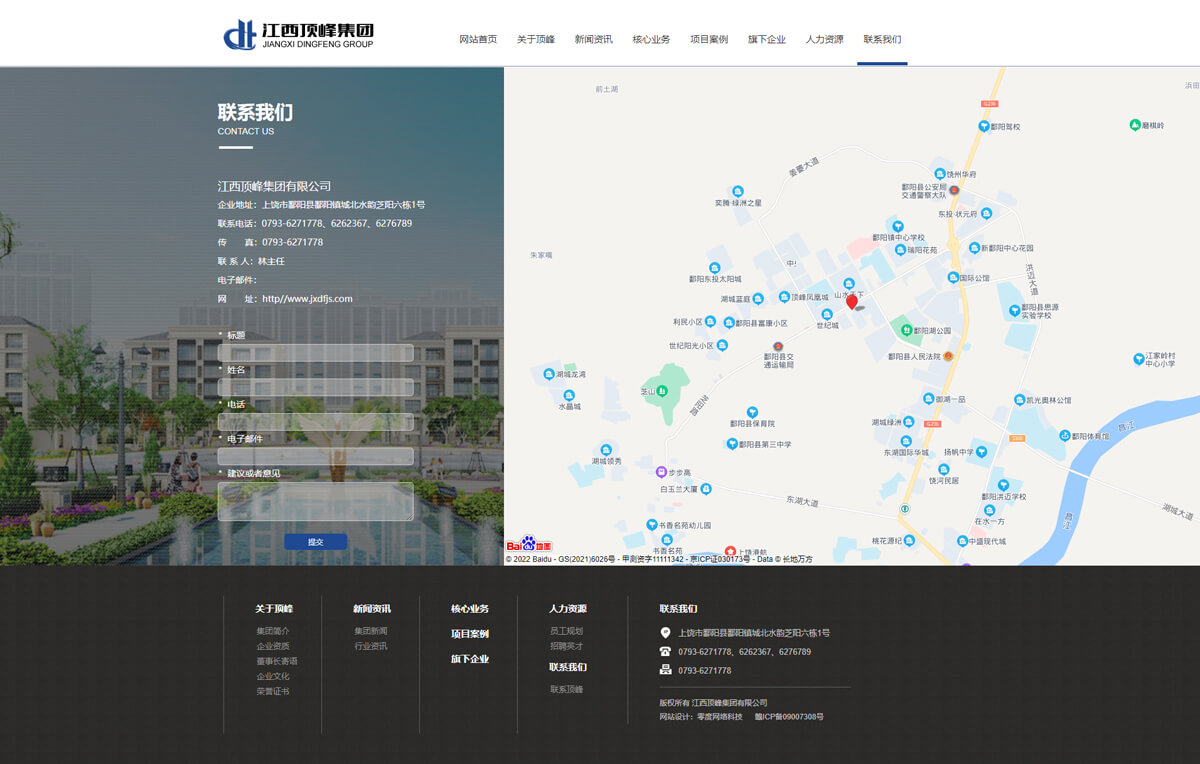Click the 鄱阳县保育院 map marker icon
1200x764 pixels.
752,412
